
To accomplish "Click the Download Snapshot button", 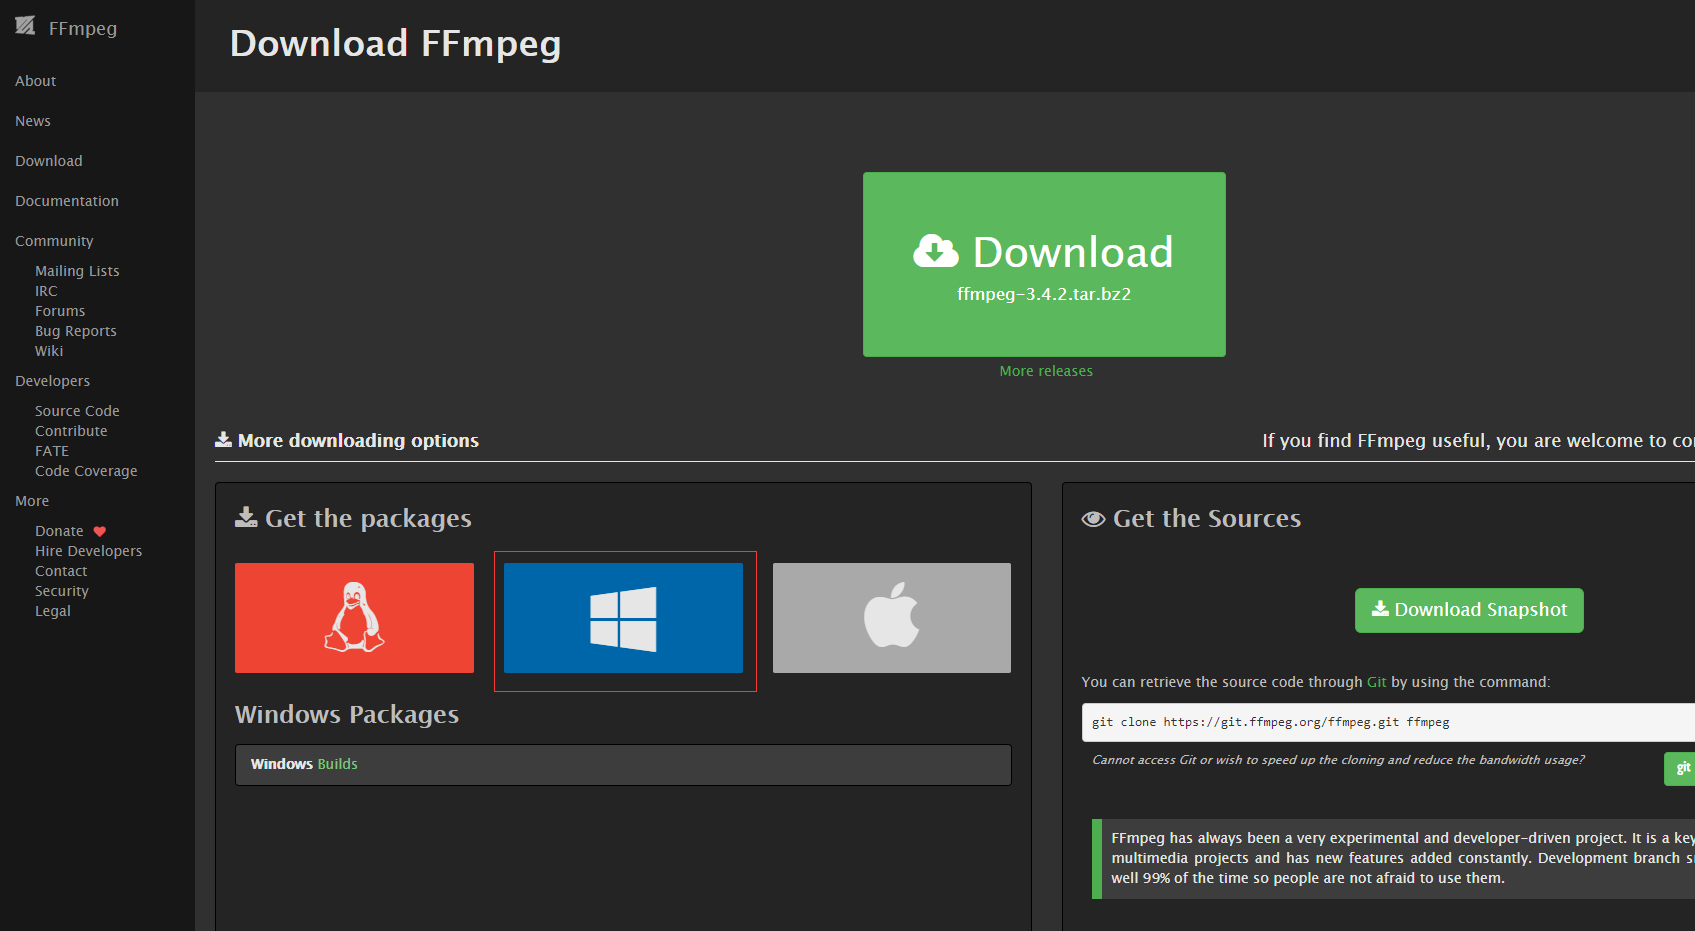I will coord(1469,610).
